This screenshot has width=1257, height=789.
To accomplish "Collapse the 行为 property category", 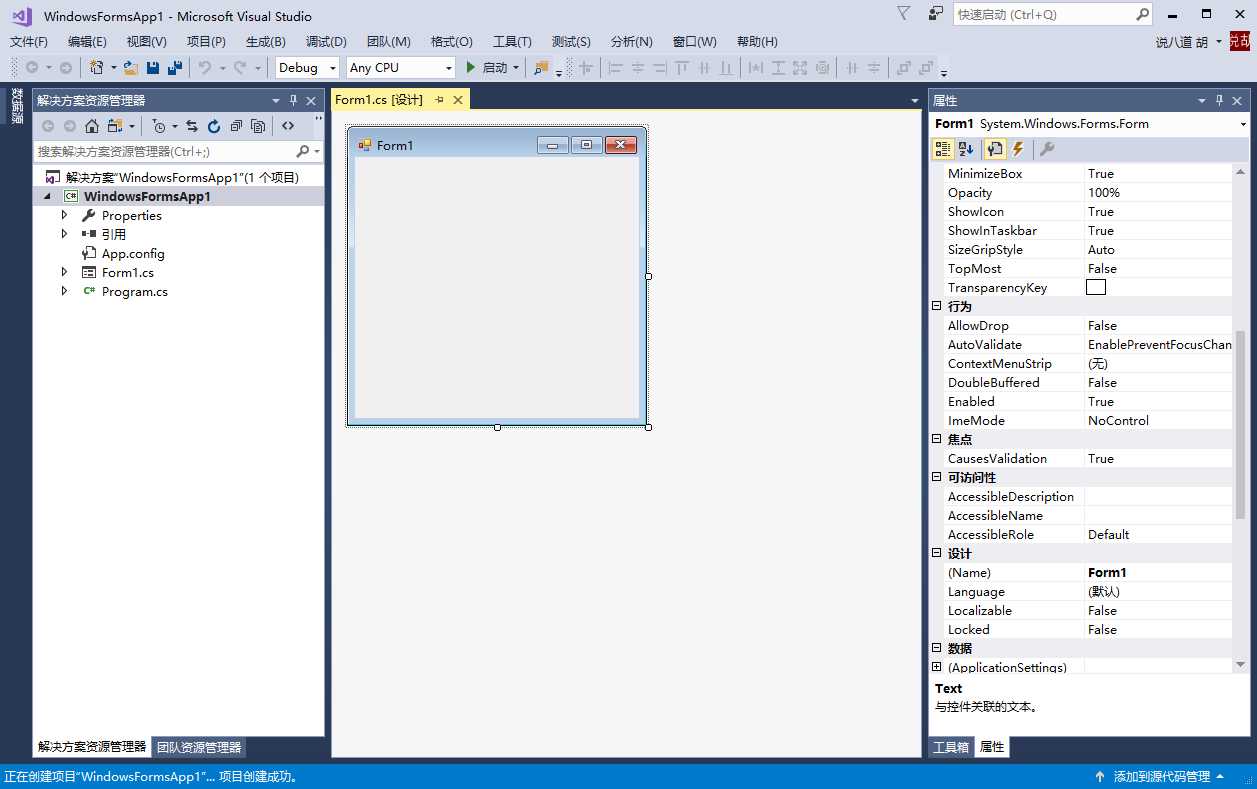I will 937,306.
